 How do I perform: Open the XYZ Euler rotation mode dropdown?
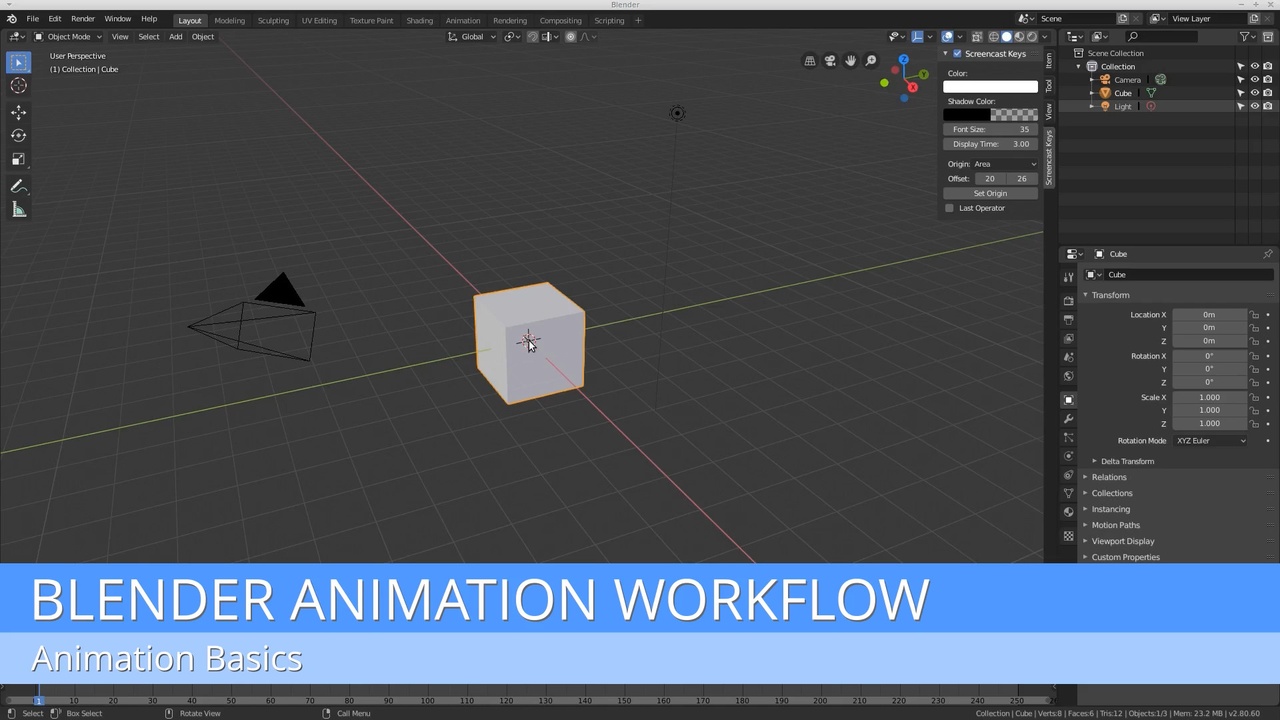click(x=1210, y=441)
